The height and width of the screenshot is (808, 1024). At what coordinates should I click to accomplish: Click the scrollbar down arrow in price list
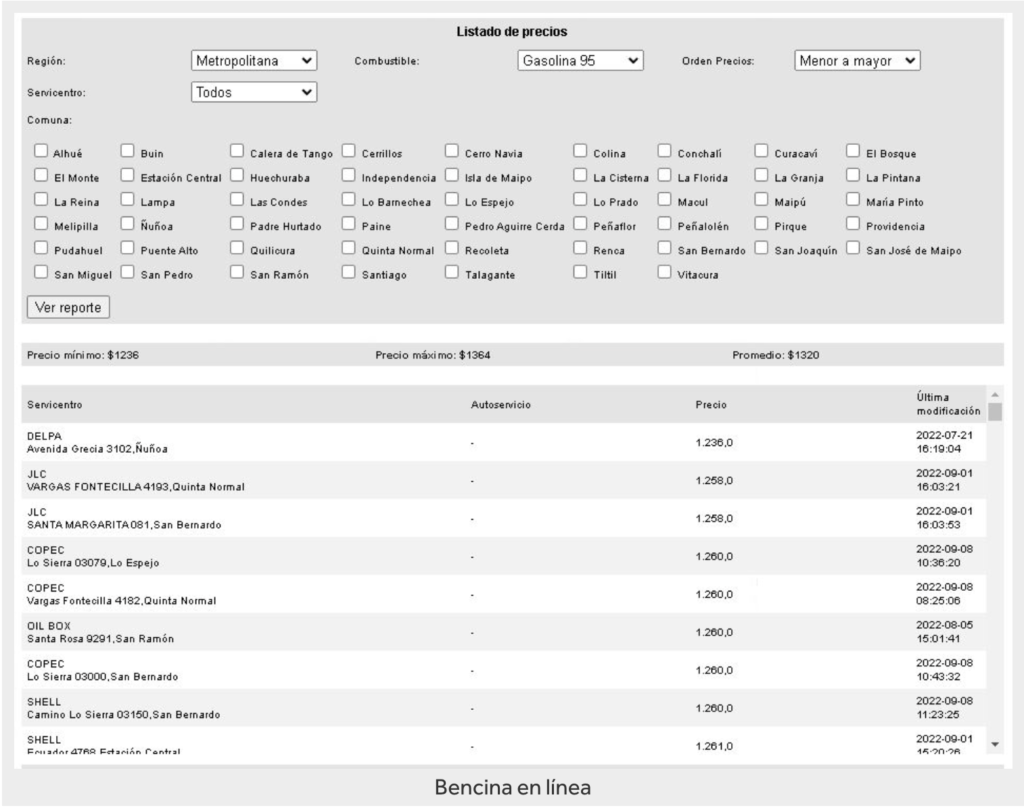pyautogui.click(x=995, y=745)
